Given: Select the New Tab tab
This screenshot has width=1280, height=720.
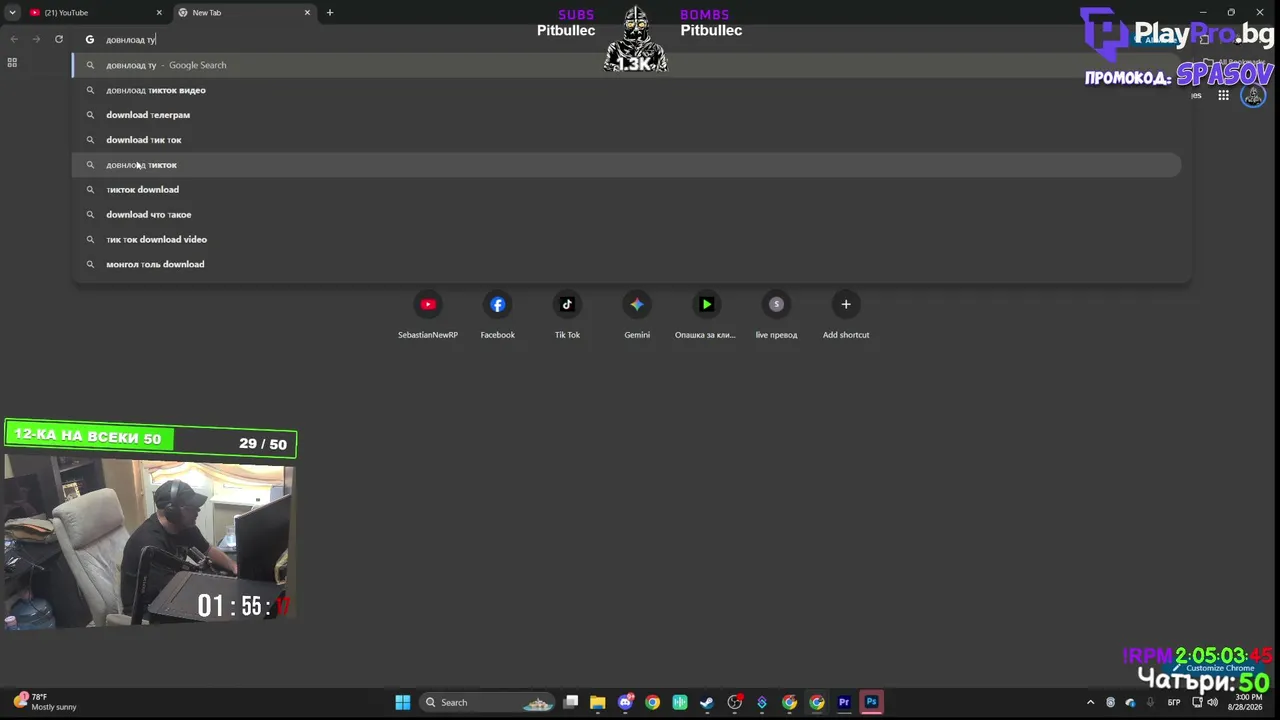Looking at the screenshot, I should pos(243,12).
